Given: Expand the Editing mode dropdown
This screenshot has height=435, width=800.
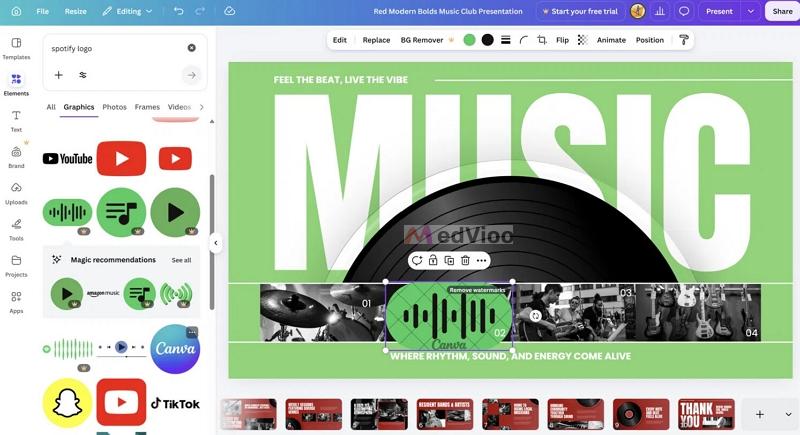Looking at the screenshot, I should (x=128, y=11).
